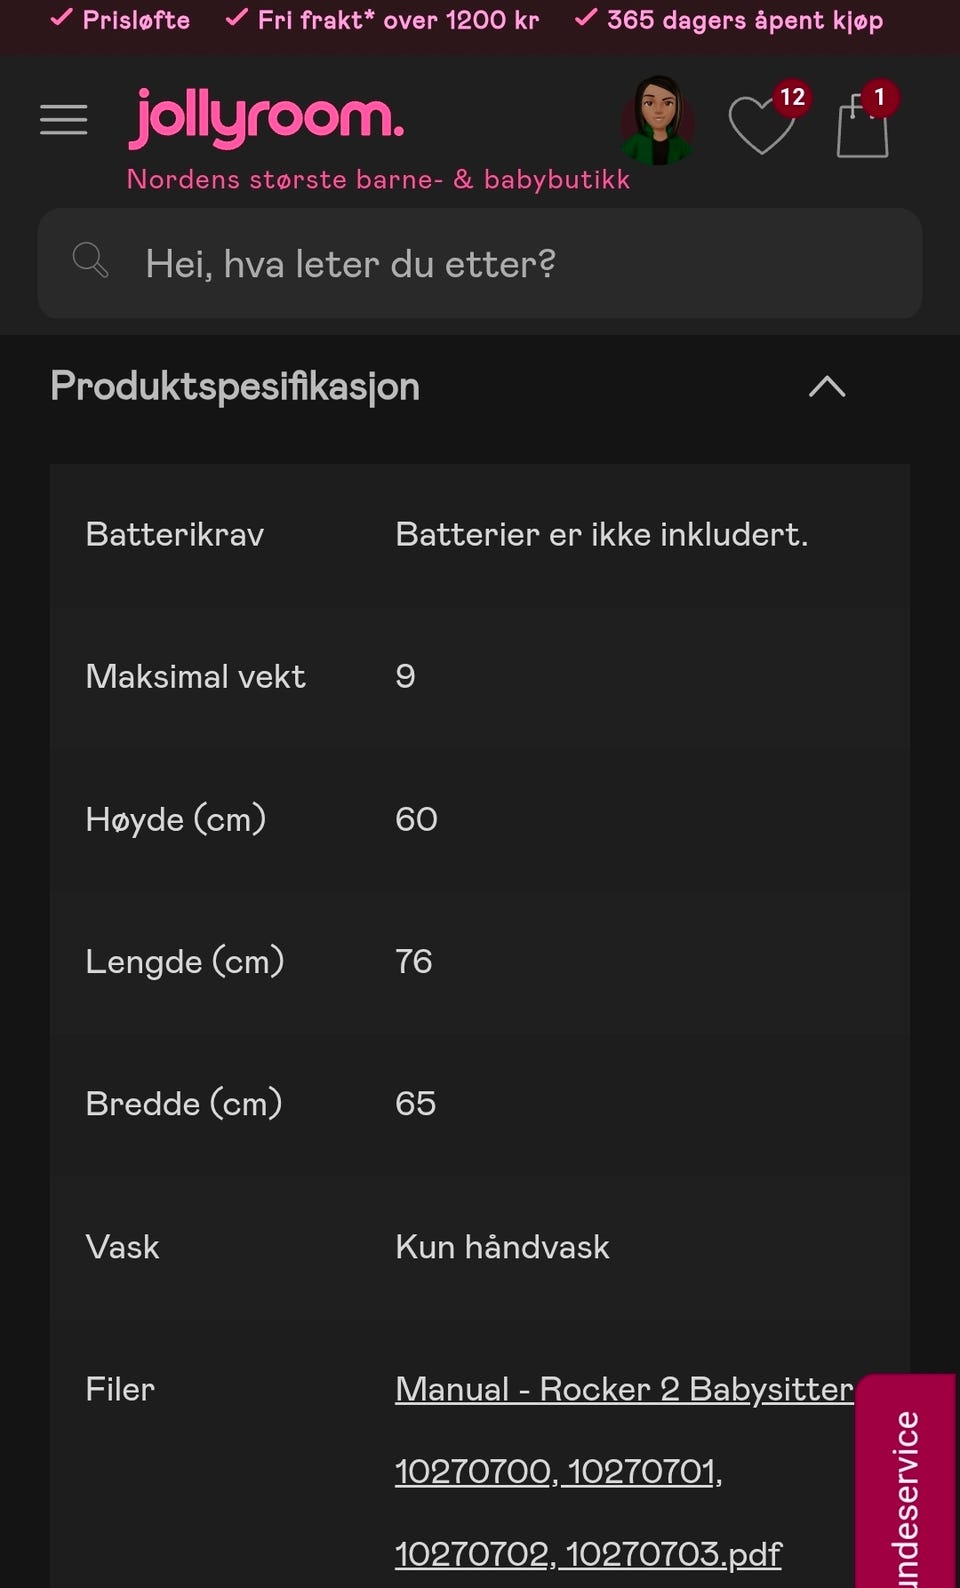The image size is (960, 1588).
Task: Collapse Produktspesifikasjon with the chevron arrow
Action: [827, 387]
